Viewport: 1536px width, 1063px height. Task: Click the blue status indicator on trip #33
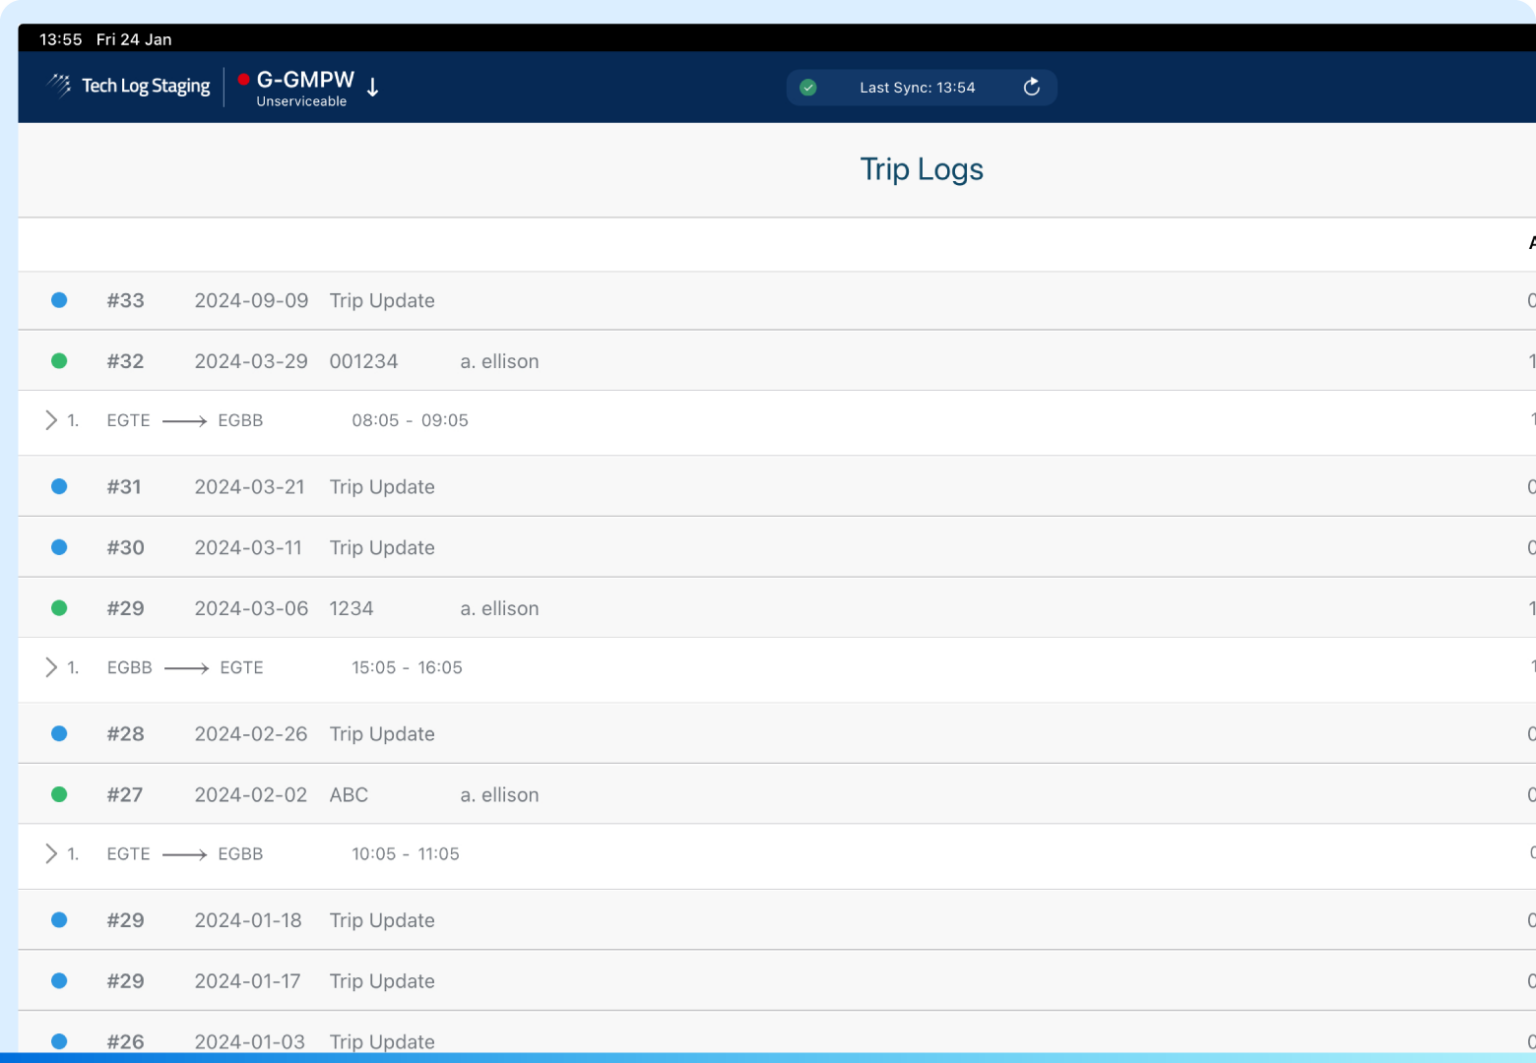(x=59, y=299)
